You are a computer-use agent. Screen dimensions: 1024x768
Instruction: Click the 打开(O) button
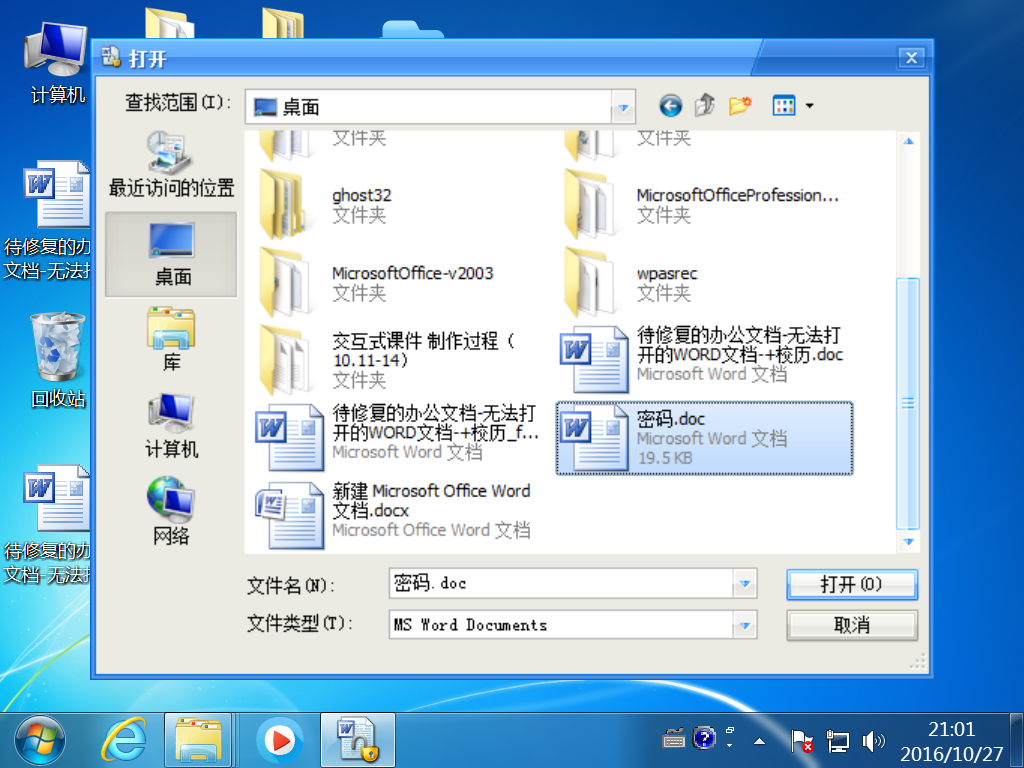pyautogui.click(x=852, y=584)
